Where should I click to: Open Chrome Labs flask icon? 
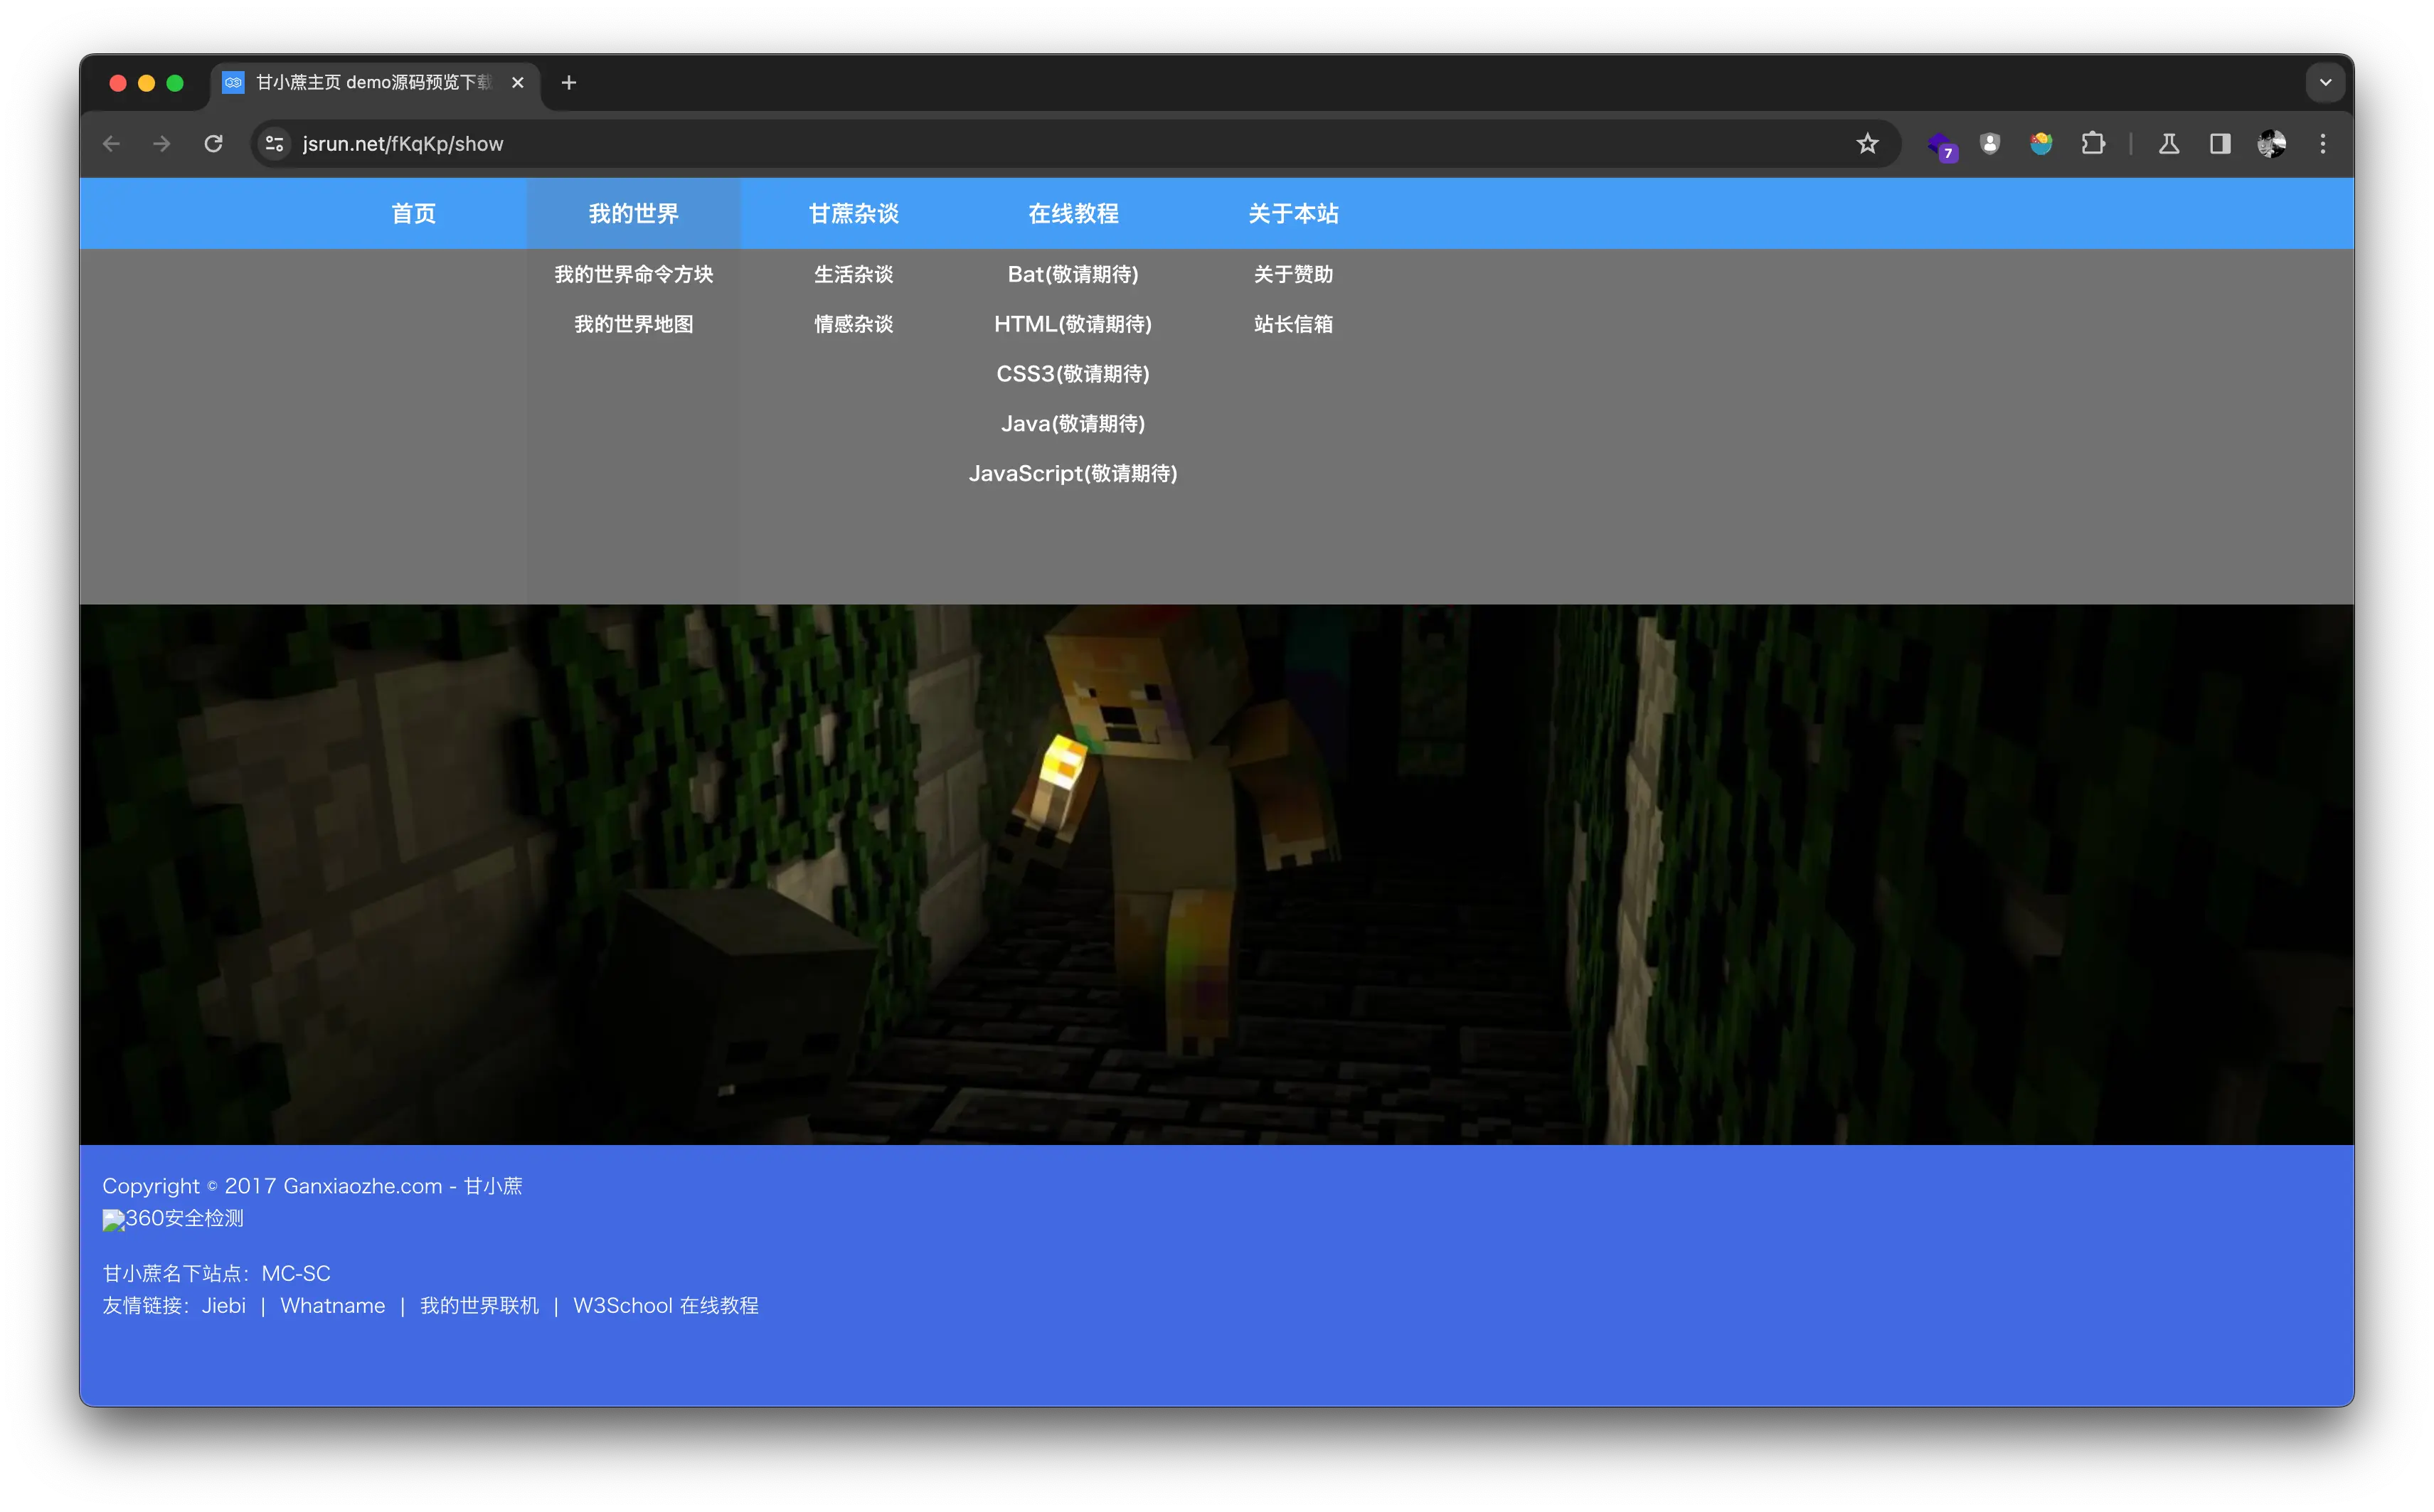pyautogui.click(x=2168, y=144)
